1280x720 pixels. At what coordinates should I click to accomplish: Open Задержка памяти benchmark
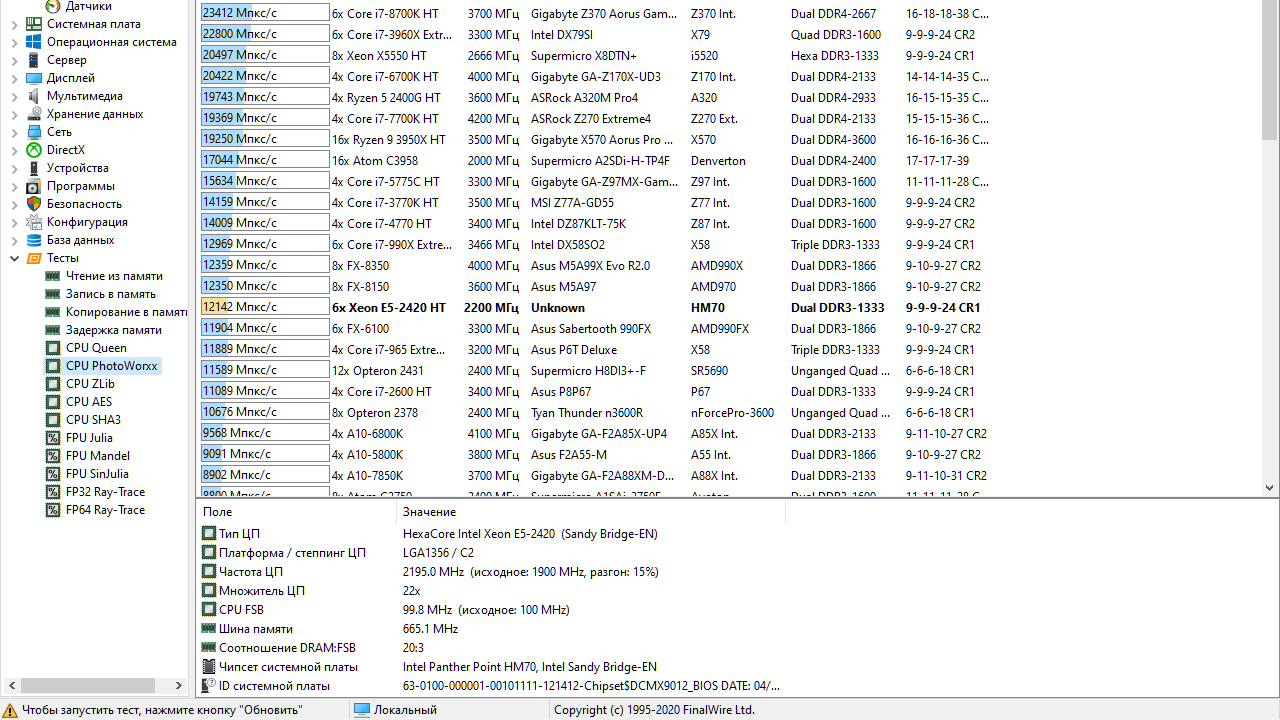(x=113, y=330)
